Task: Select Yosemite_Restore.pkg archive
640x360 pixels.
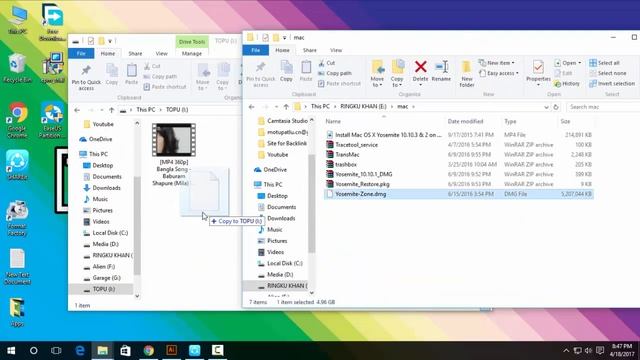Action: (459, 184)
